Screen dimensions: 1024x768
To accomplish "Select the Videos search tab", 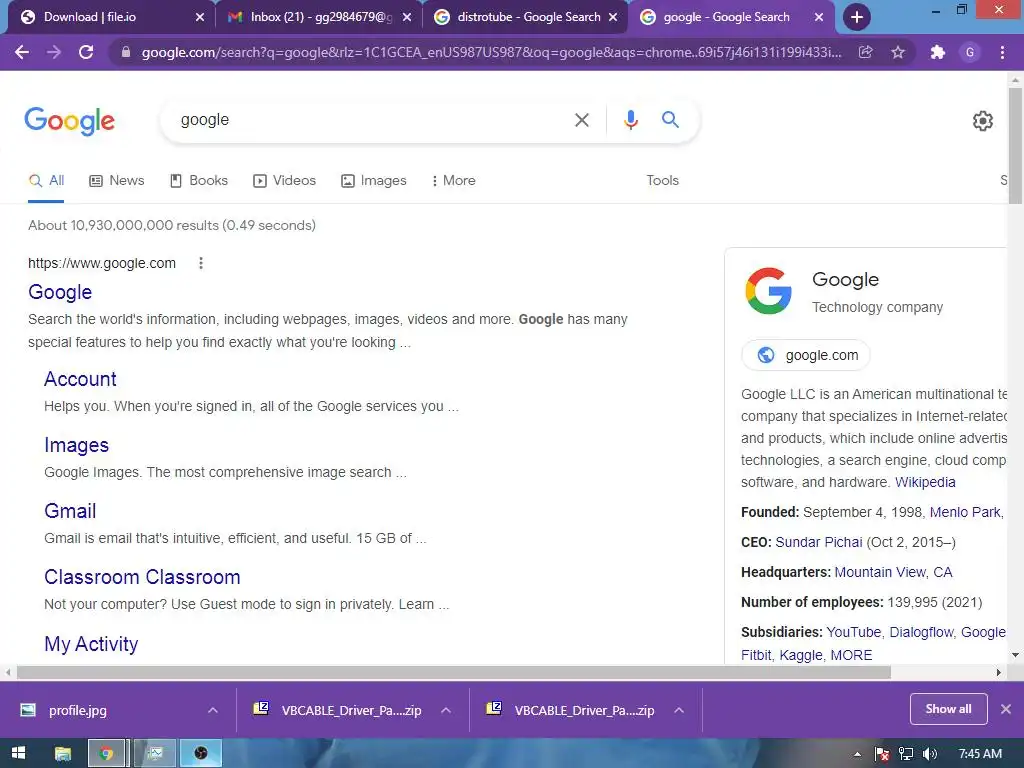I will pos(285,180).
